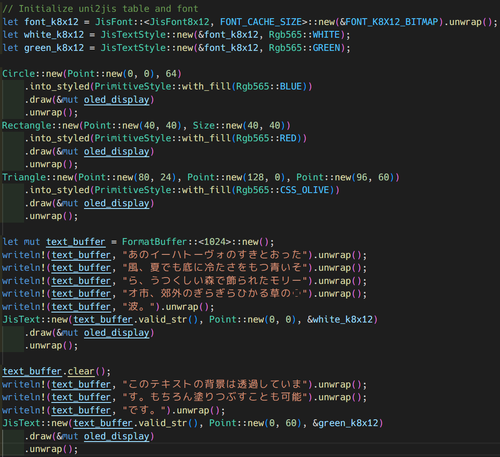Click the string starting with 'す。もちろん塗り'
The height and width of the screenshot is (457, 500).
coord(215,397)
